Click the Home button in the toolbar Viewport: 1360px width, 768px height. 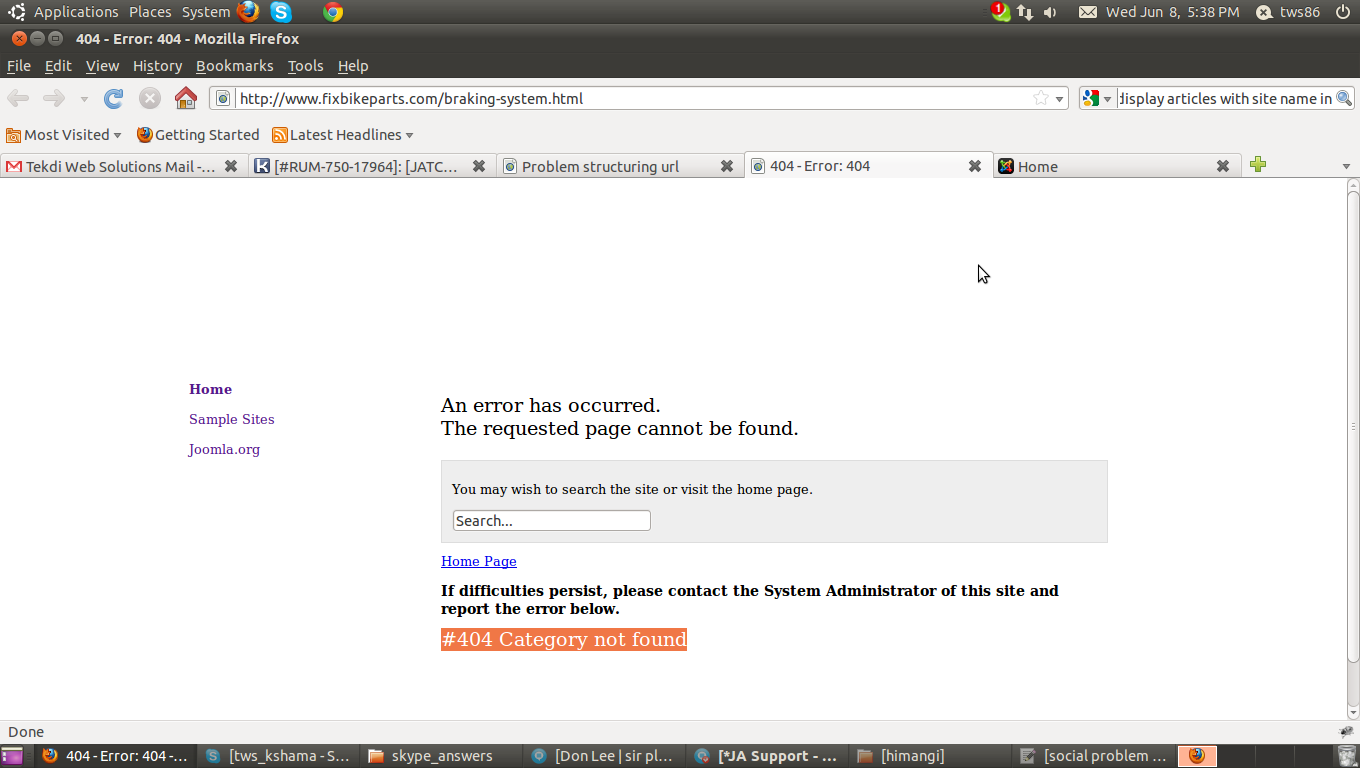pyautogui.click(x=186, y=98)
